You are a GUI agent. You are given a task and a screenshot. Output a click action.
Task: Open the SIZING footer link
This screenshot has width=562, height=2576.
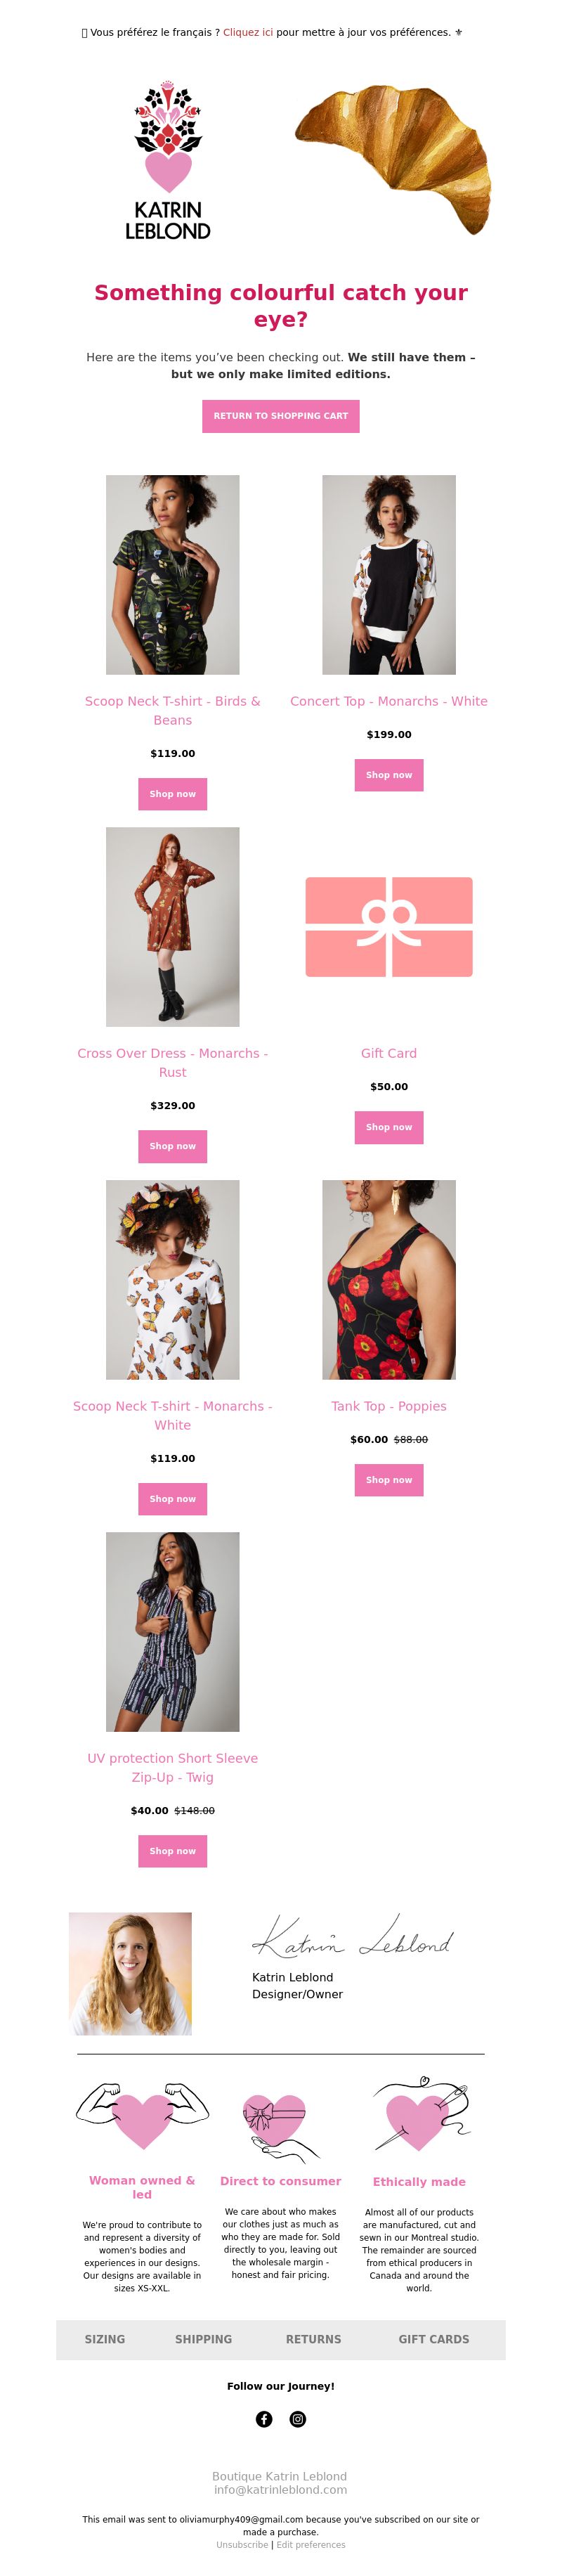(105, 2339)
